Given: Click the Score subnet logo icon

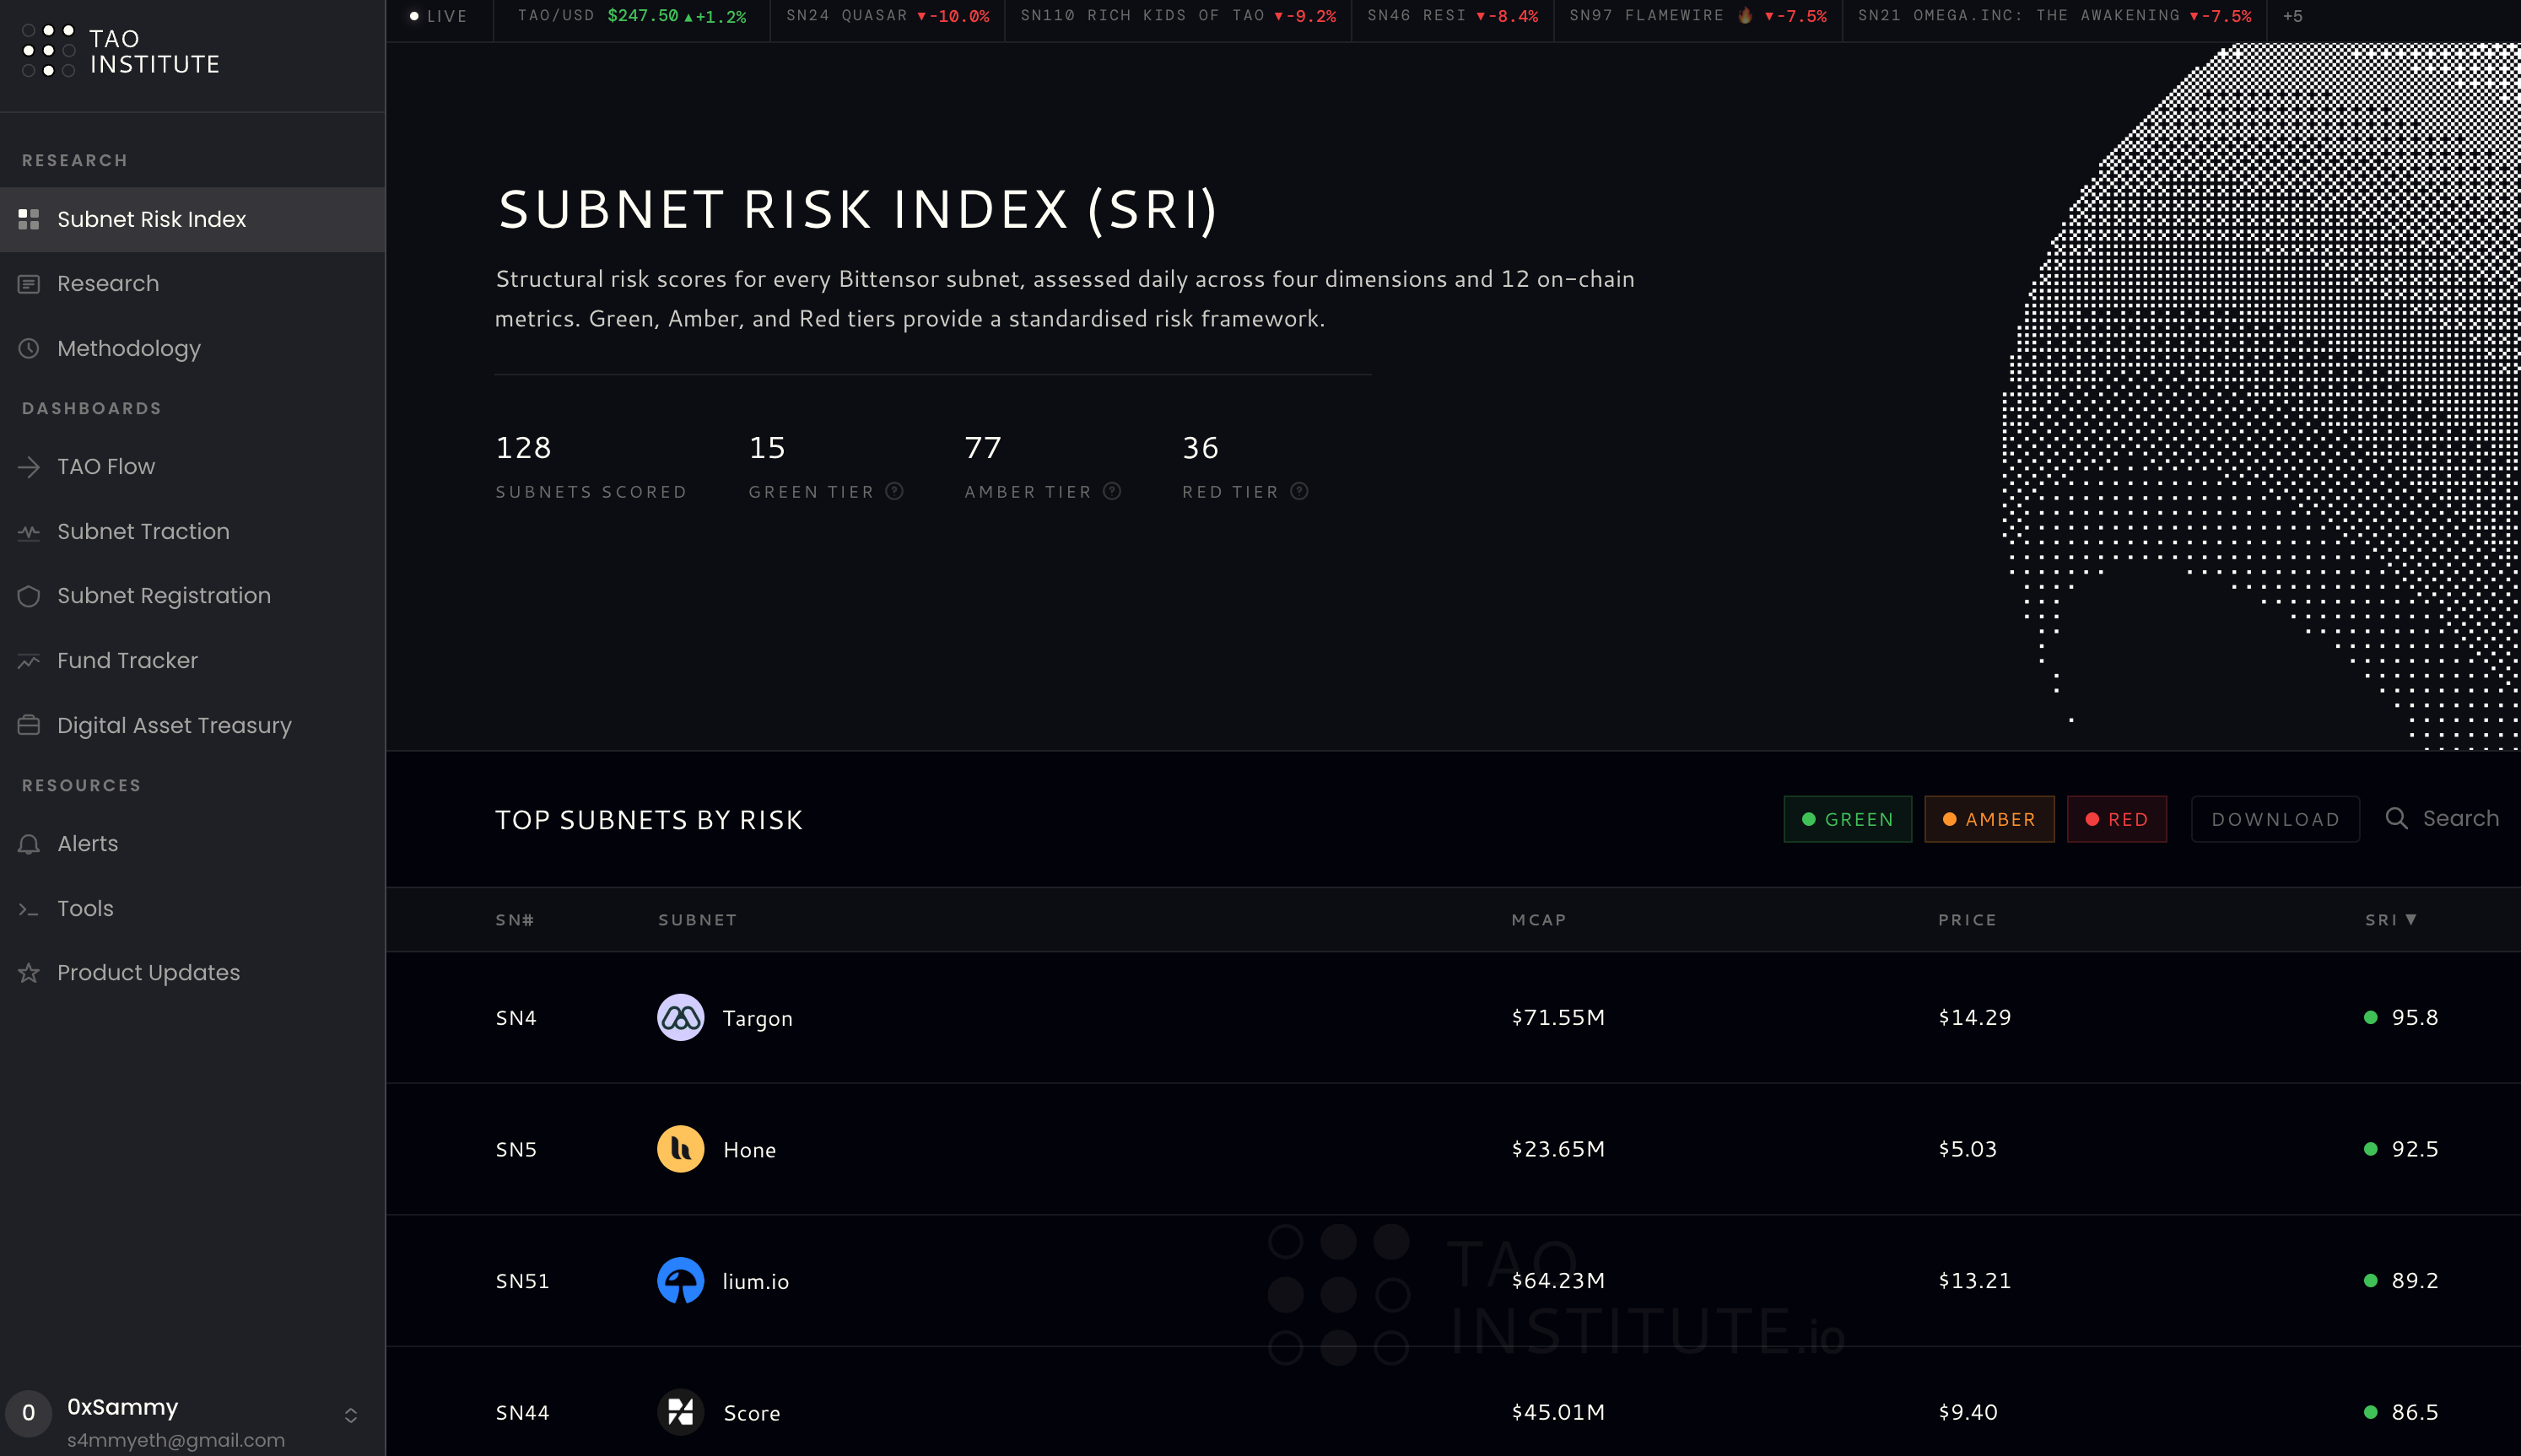Looking at the screenshot, I should coord(680,1412).
